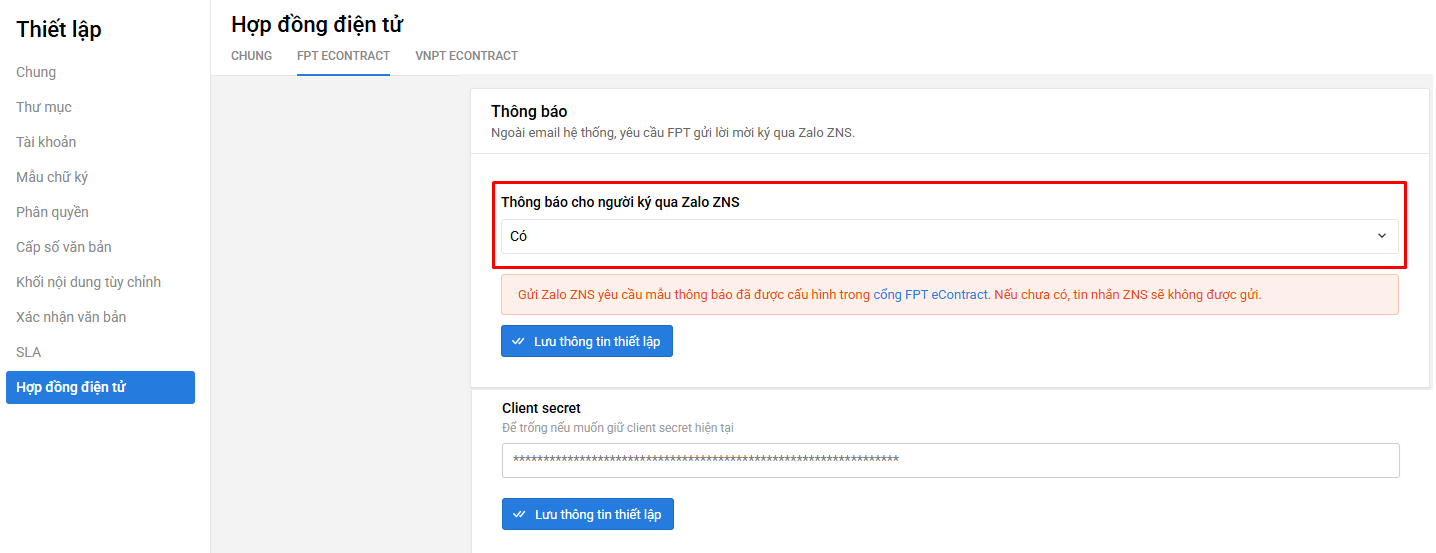Focus the Client secret input field

(950, 460)
